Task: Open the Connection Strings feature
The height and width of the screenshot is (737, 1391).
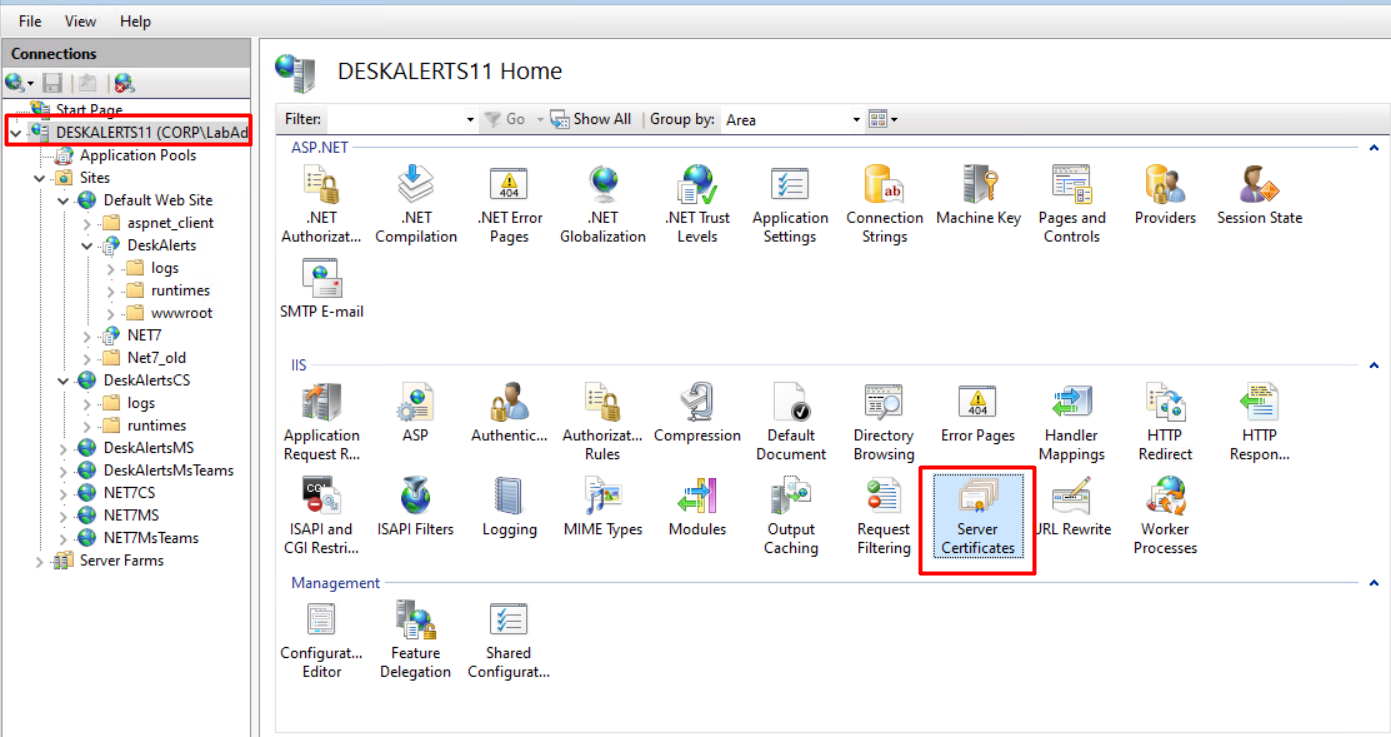Action: [884, 206]
